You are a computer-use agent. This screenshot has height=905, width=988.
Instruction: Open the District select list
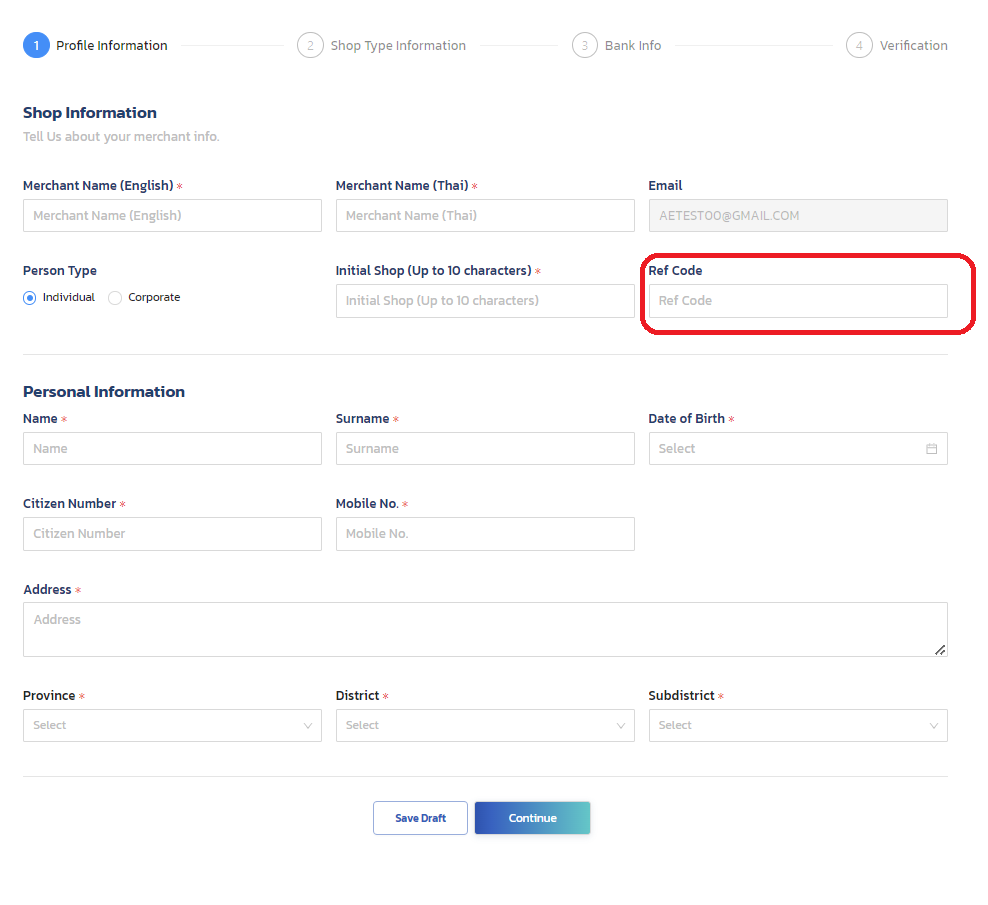coord(485,725)
